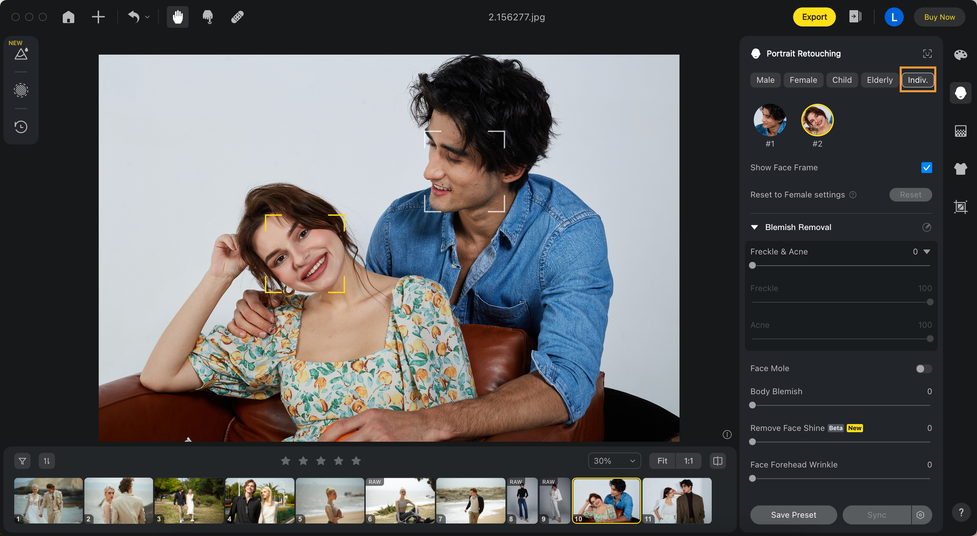
Task: Click the yellow Export button
Action: (x=814, y=17)
